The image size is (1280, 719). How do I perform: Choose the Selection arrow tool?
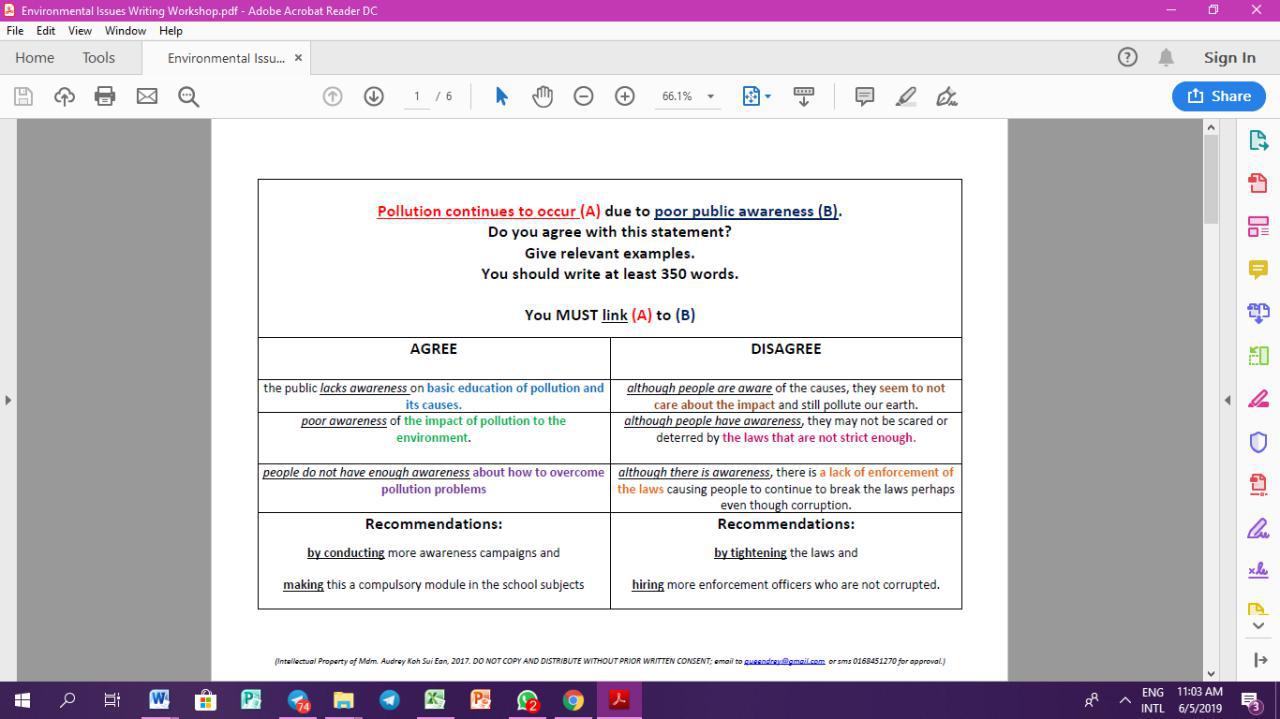click(x=501, y=96)
